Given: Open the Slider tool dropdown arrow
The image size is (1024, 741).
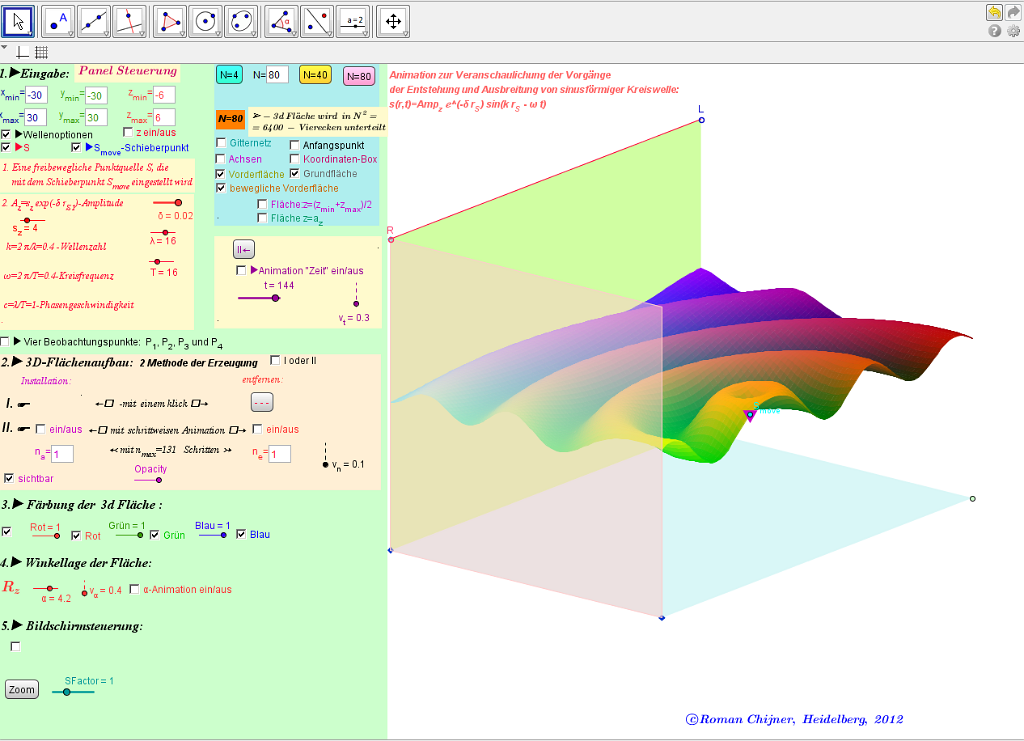Looking at the screenshot, I should coord(365,33).
